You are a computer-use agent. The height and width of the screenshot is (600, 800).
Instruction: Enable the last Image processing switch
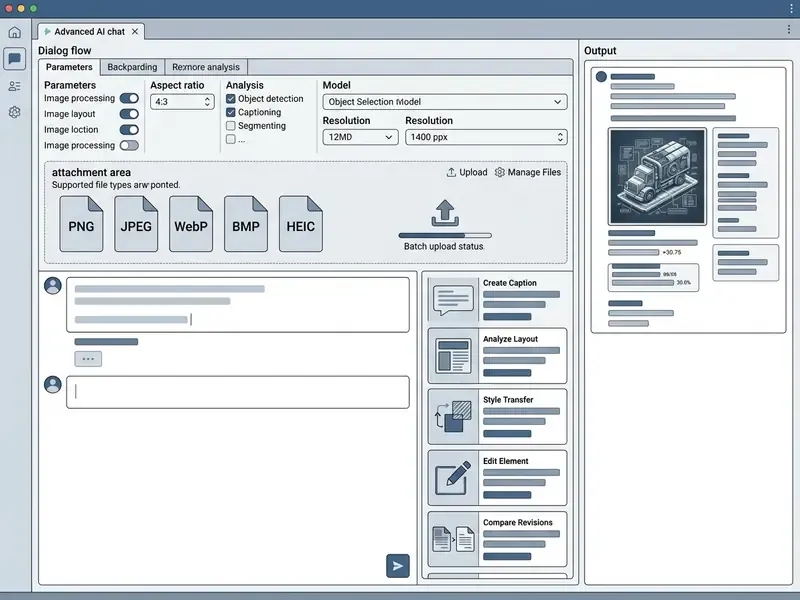(x=129, y=145)
